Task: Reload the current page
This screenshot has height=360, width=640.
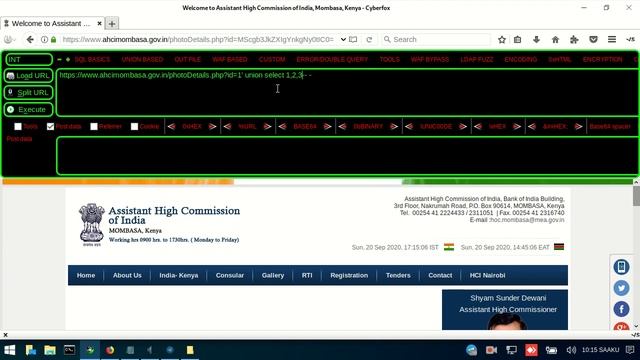Action: pyautogui.click(x=369, y=40)
